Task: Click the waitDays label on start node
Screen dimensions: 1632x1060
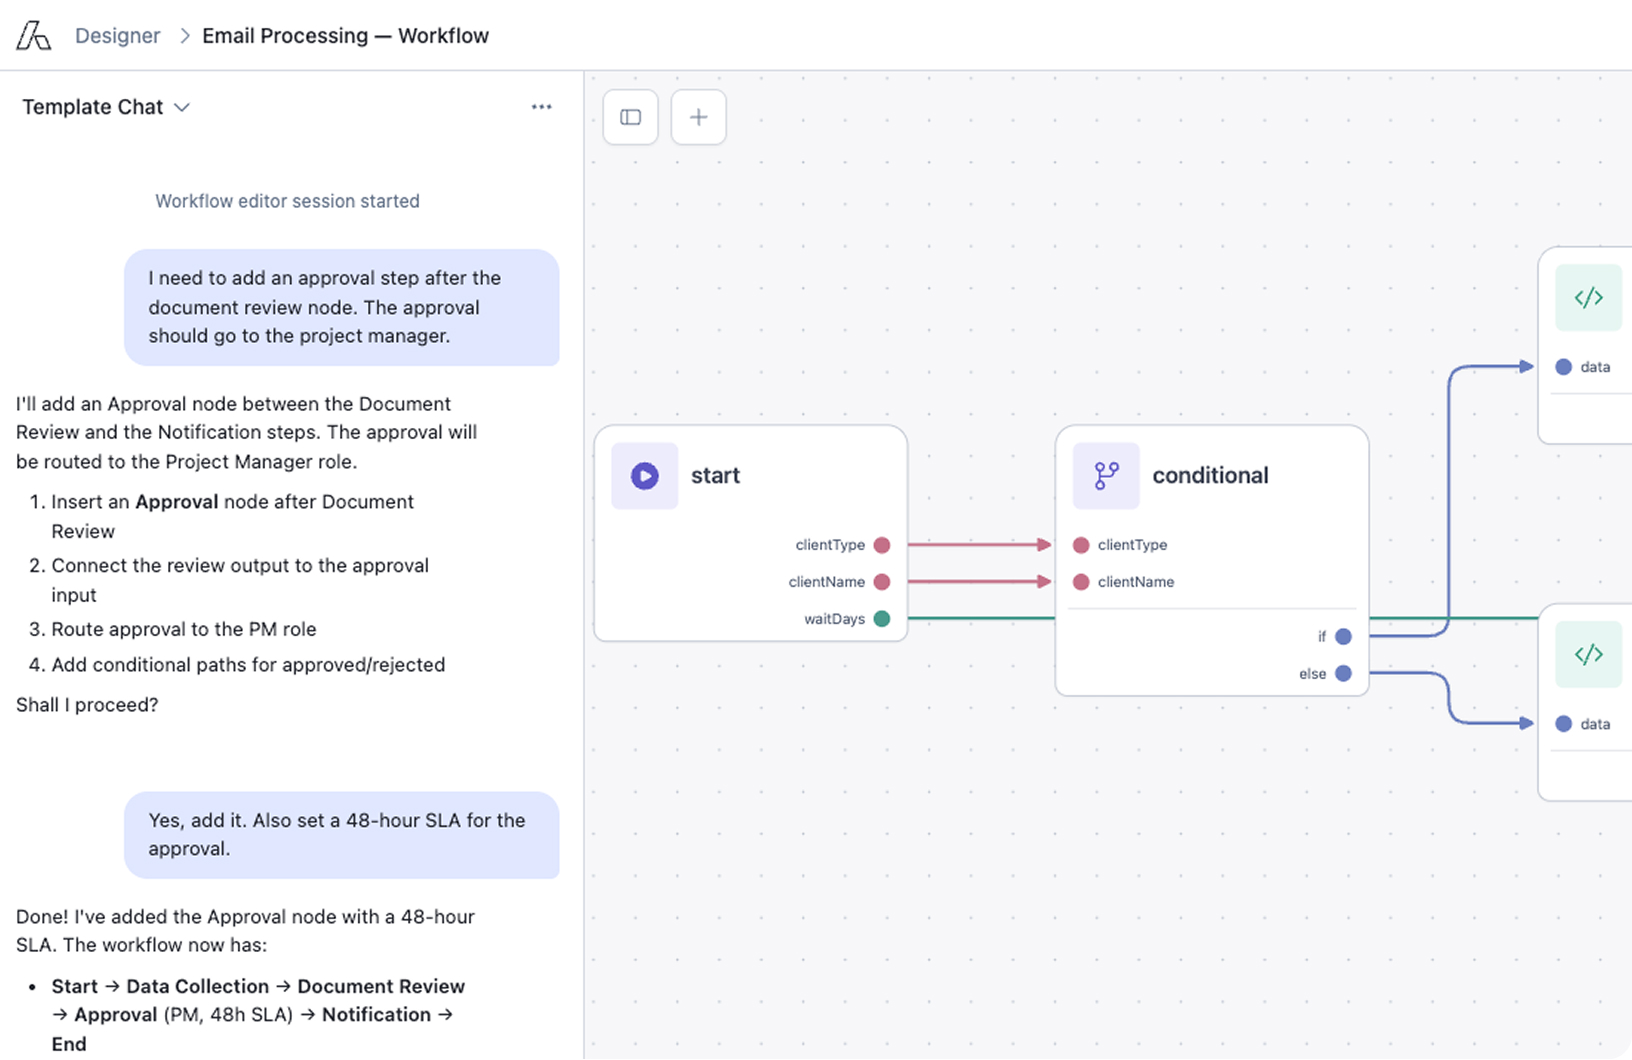Action: click(x=834, y=619)
